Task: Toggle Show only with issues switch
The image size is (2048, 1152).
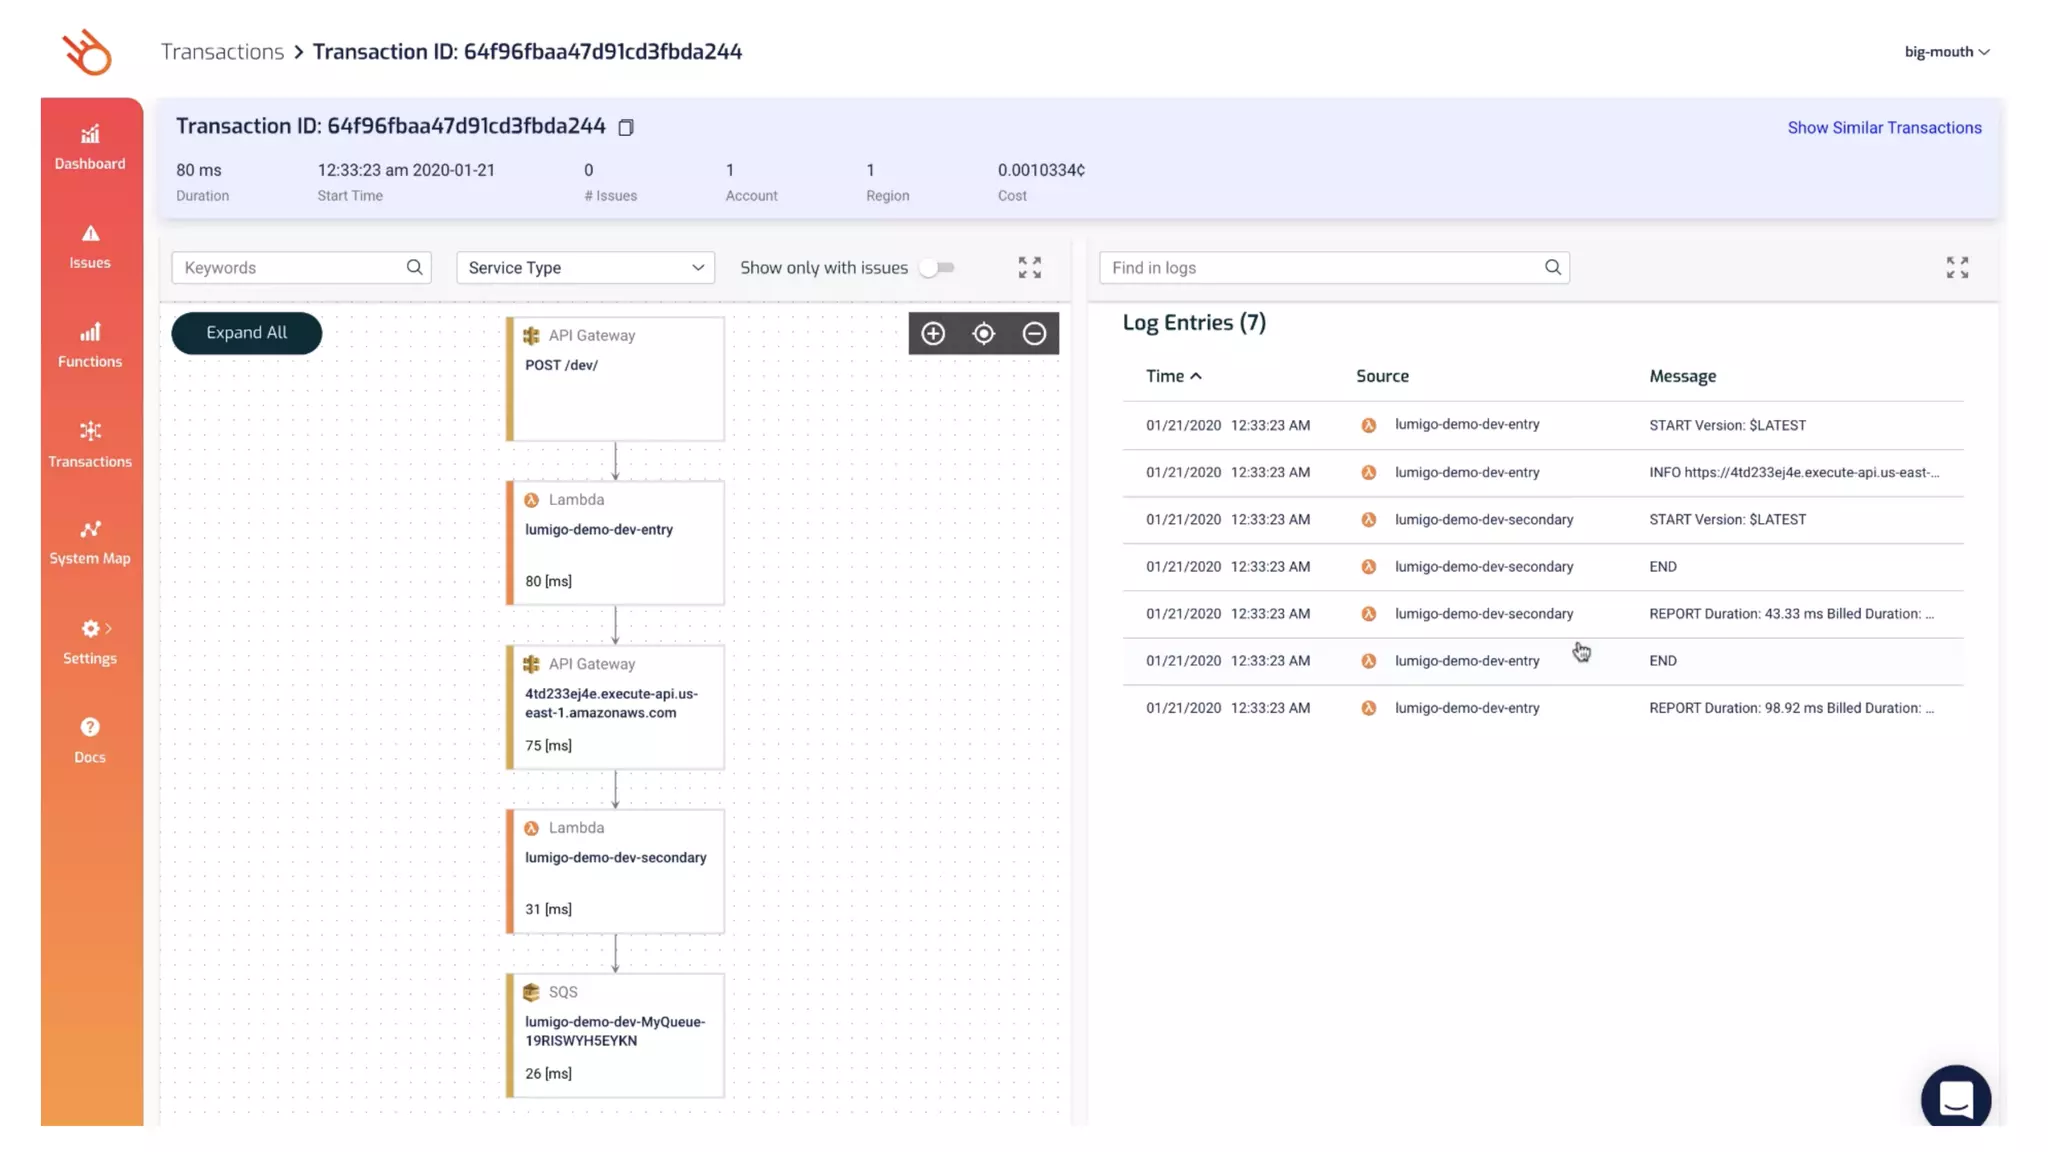Action: pyautogui.click(x=937, y=267)
